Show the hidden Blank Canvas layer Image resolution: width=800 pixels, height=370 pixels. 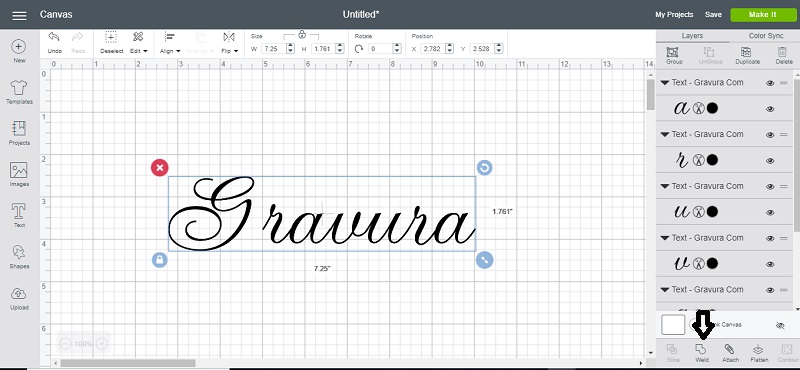point(780,326)
